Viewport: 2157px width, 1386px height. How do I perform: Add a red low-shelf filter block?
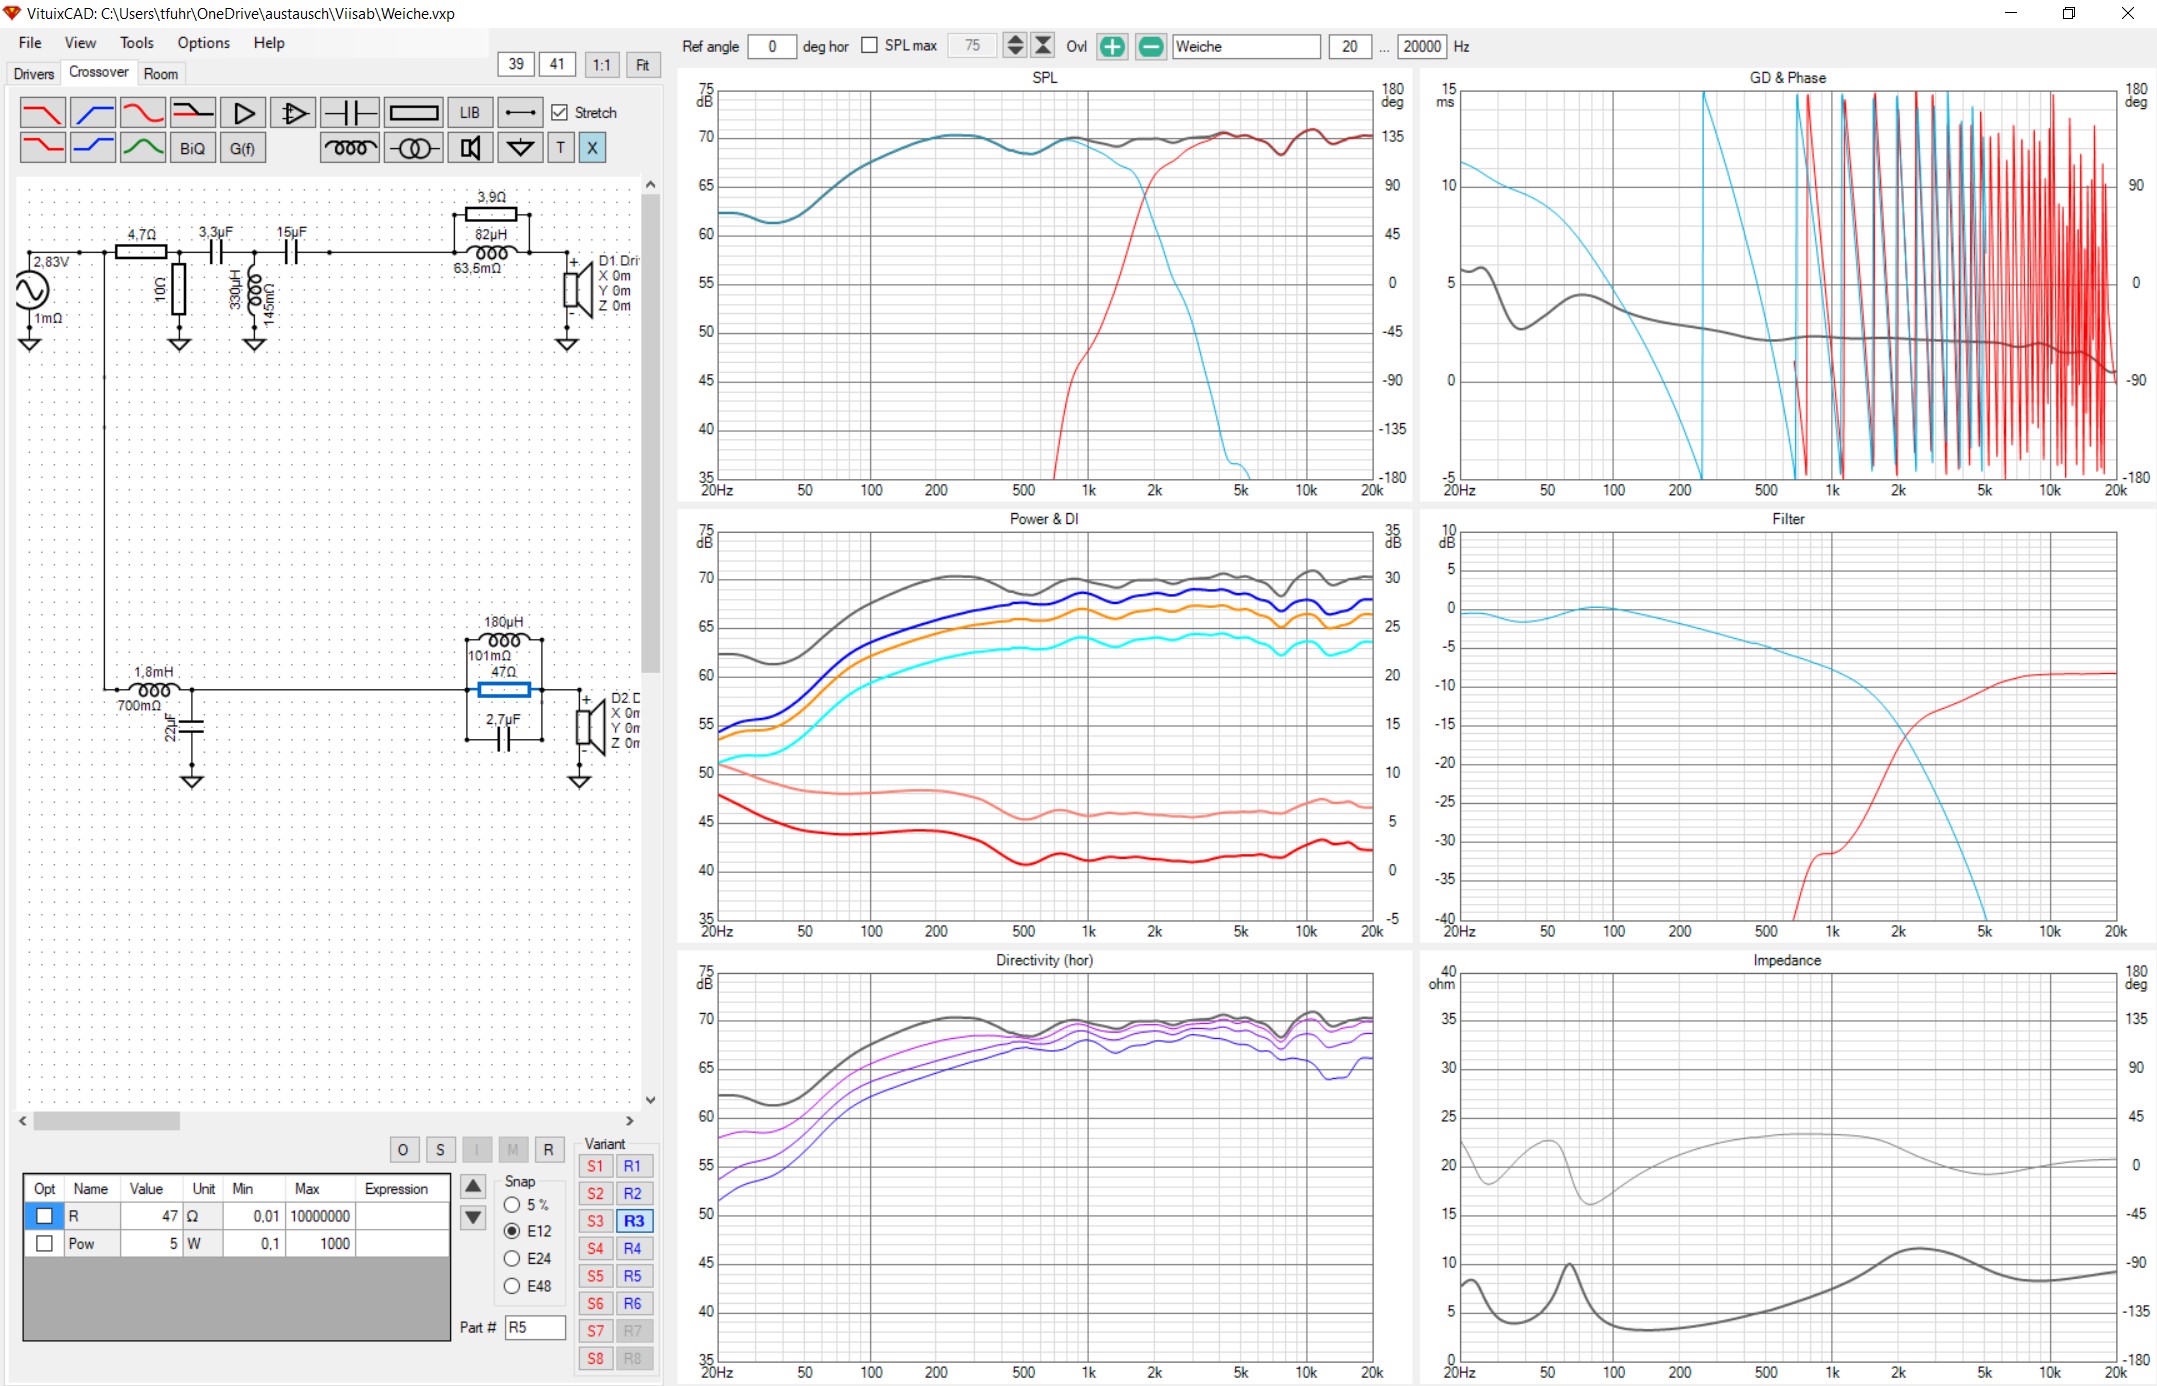(x=43, y=148)
